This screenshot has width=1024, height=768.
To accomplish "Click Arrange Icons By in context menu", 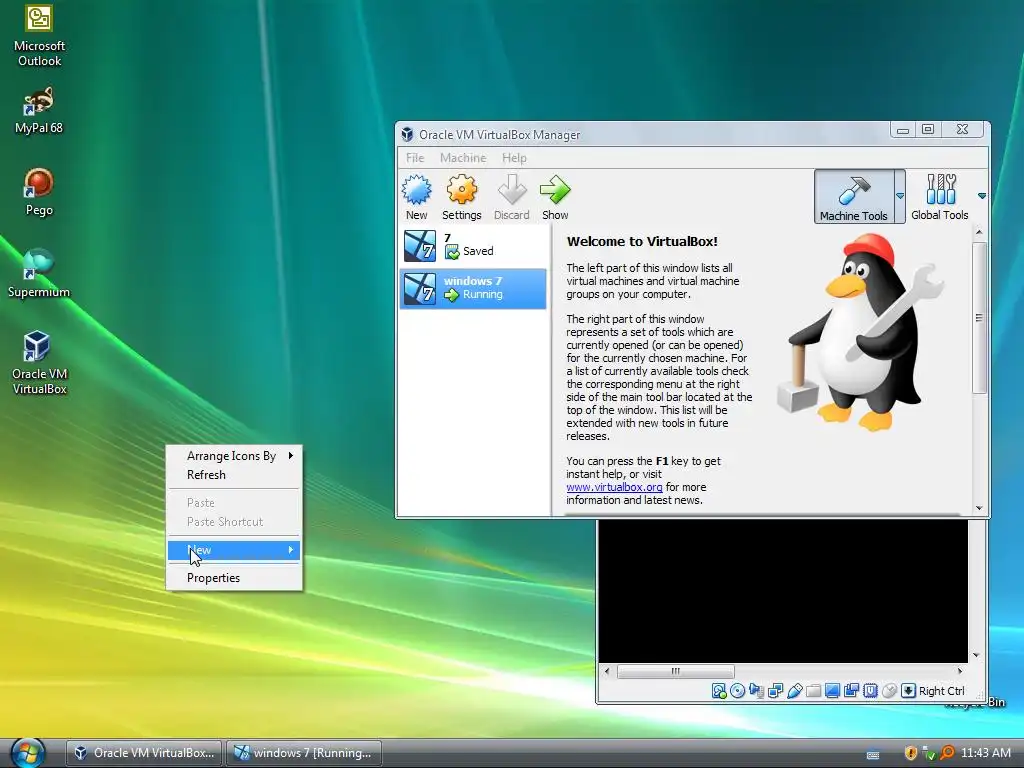I will (234, 456).
